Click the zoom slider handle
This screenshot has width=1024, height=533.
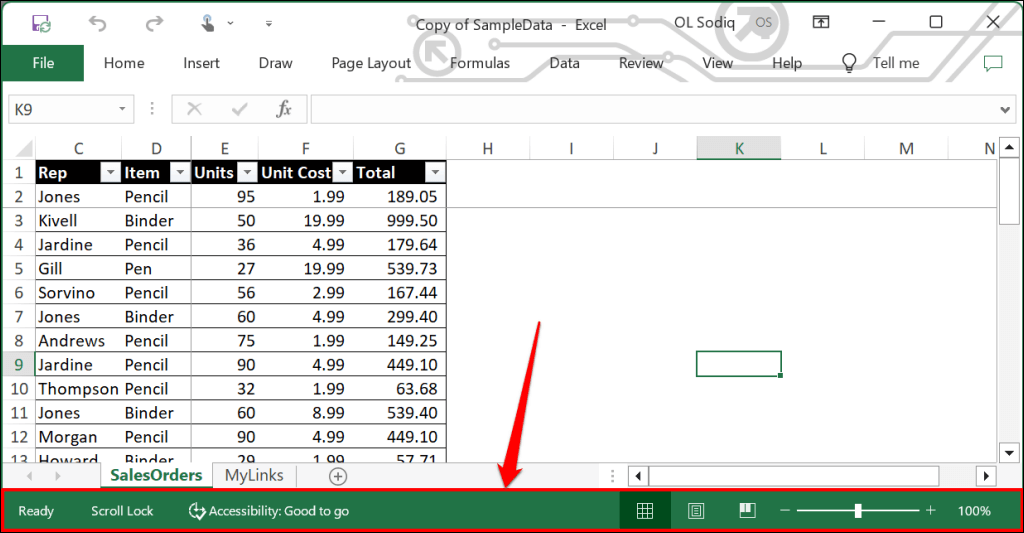click(858, 510)
